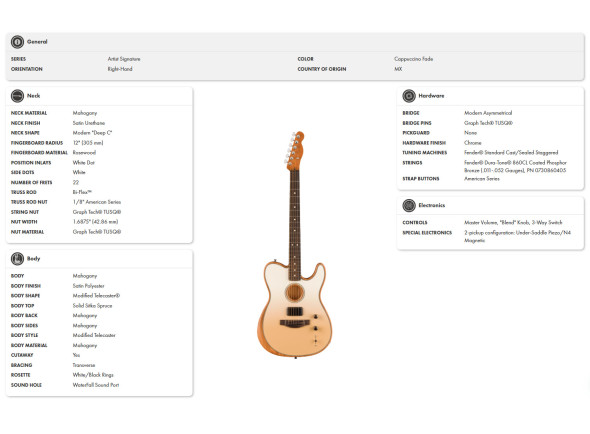Click the 'Artist Signature' series value
Screen dimensions: 590x434
124,59
